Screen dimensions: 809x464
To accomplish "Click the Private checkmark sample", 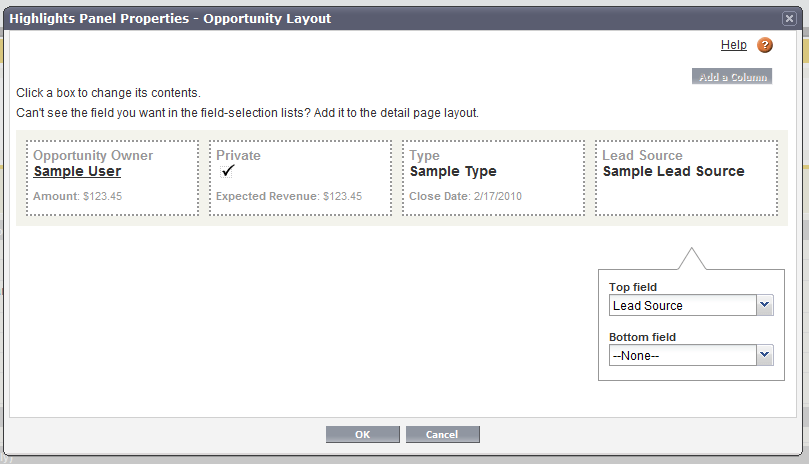I will (x=228, y=171).
